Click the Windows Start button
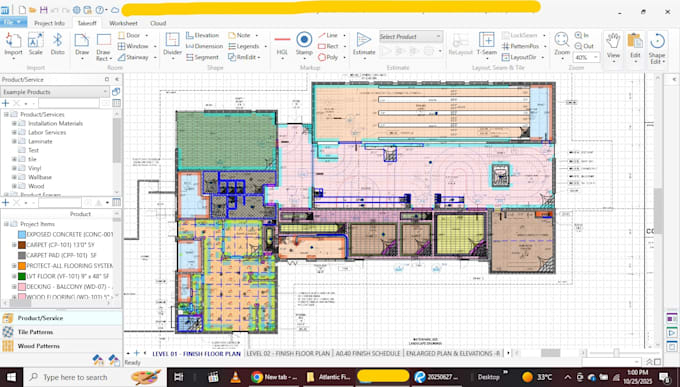The width and height of the screenshot is (680, 387). point(11,377)
